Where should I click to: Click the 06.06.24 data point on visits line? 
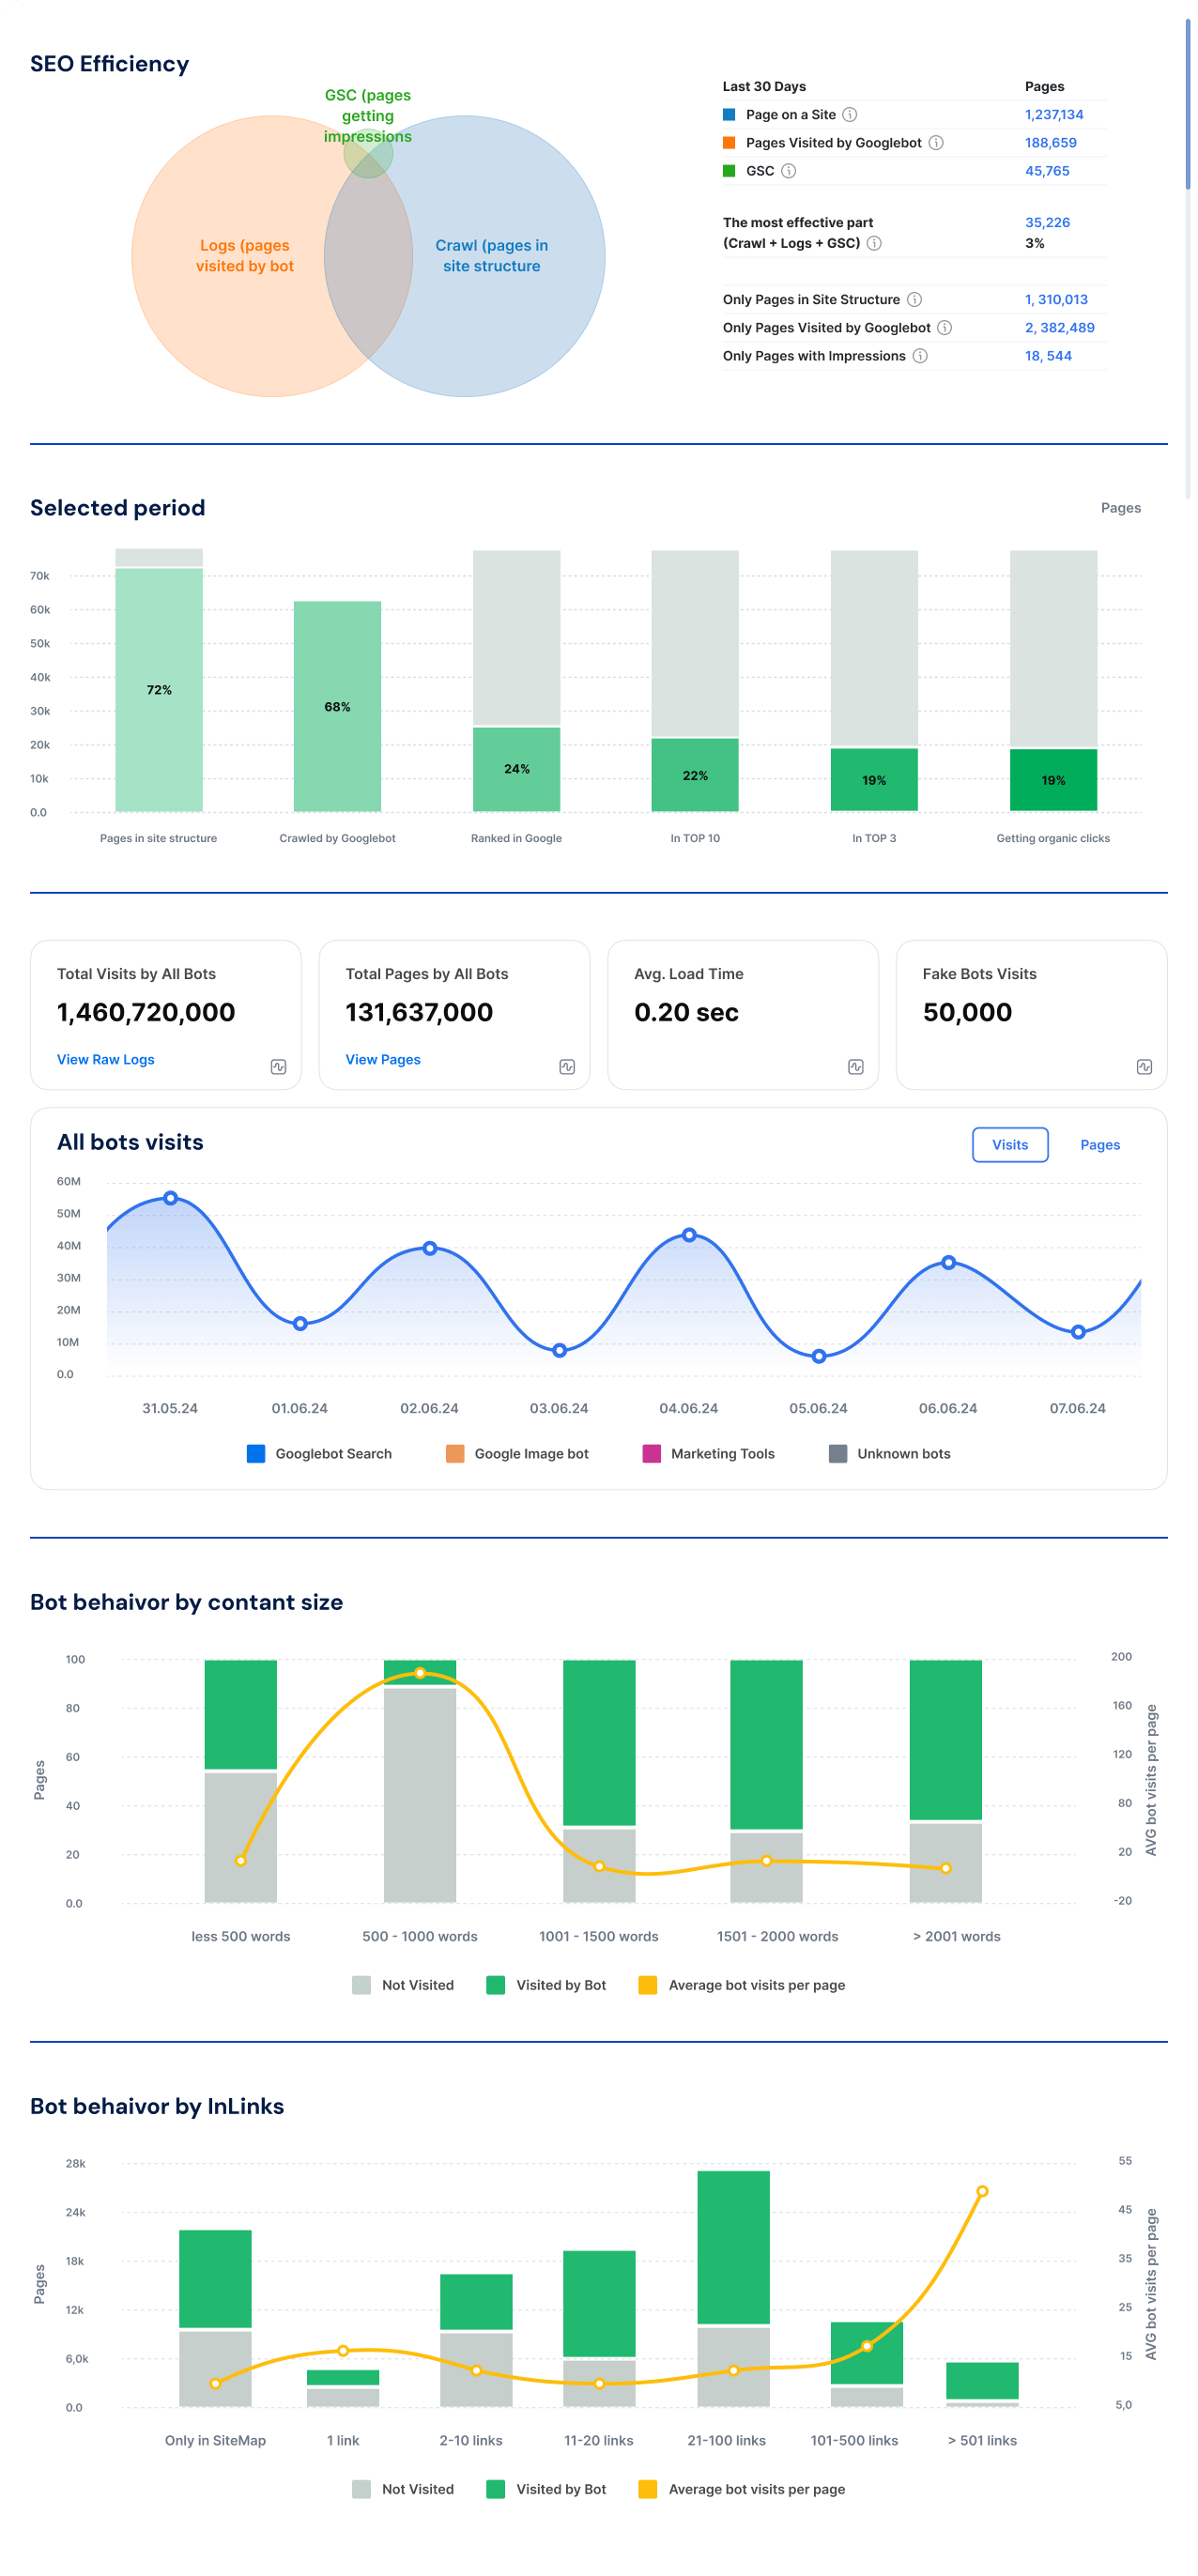coord(948,1263)
